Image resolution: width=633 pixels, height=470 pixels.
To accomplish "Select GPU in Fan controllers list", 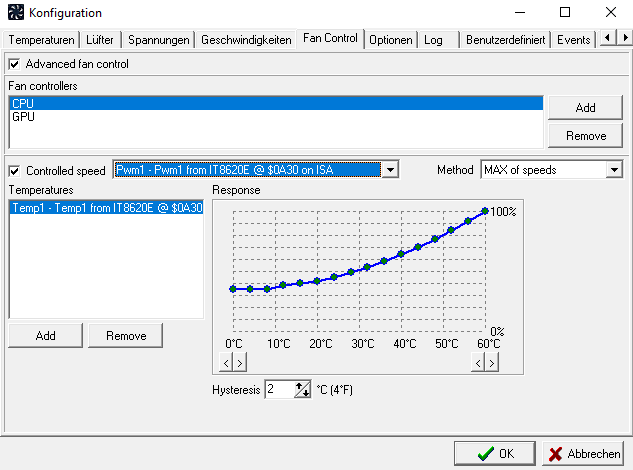I will (x=276, y=117).
